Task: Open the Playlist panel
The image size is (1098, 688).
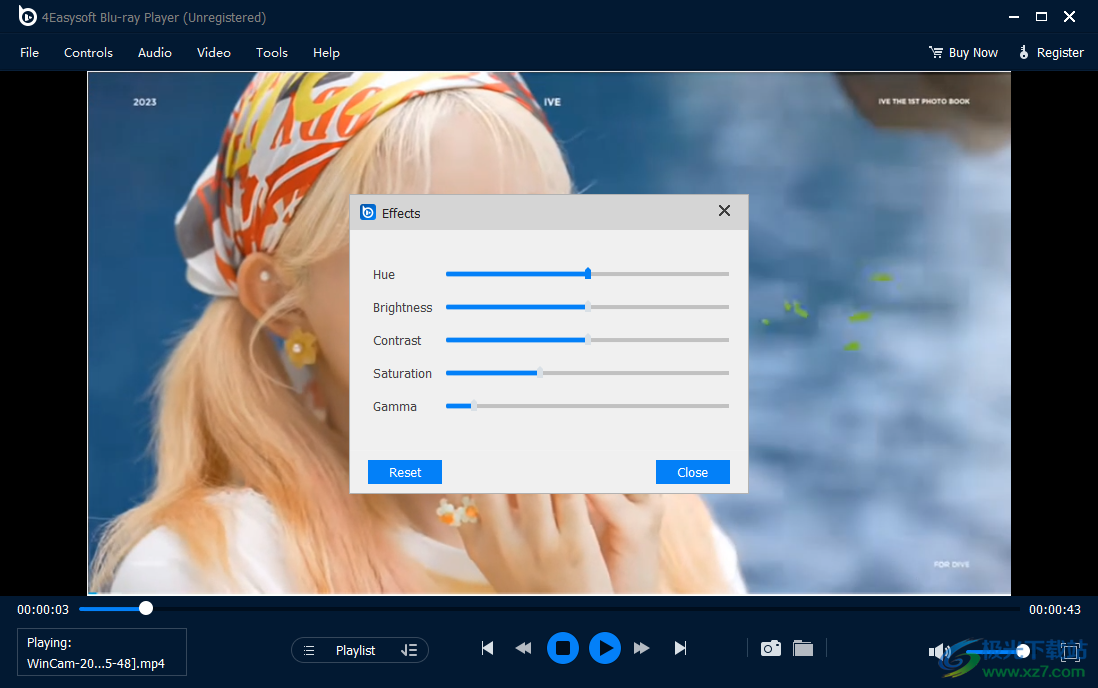Action: [356, 649]
